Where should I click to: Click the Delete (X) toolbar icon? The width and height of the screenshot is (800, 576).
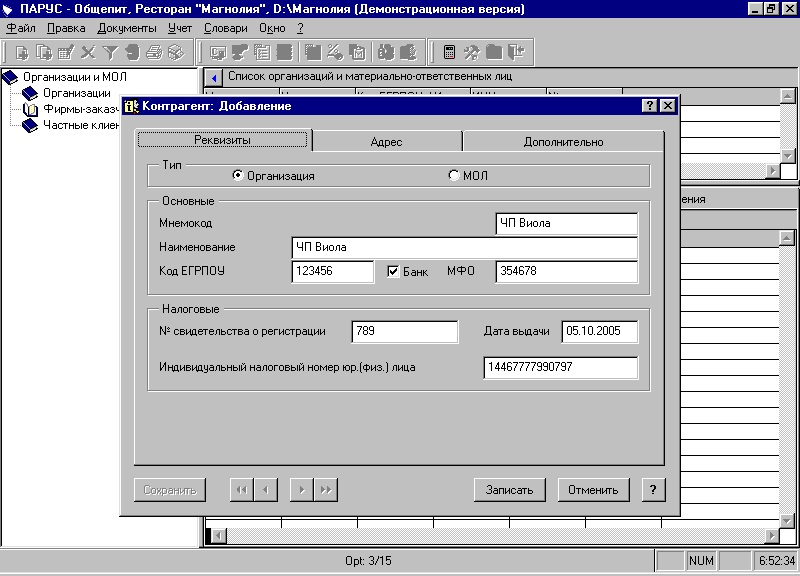point(88,53)
